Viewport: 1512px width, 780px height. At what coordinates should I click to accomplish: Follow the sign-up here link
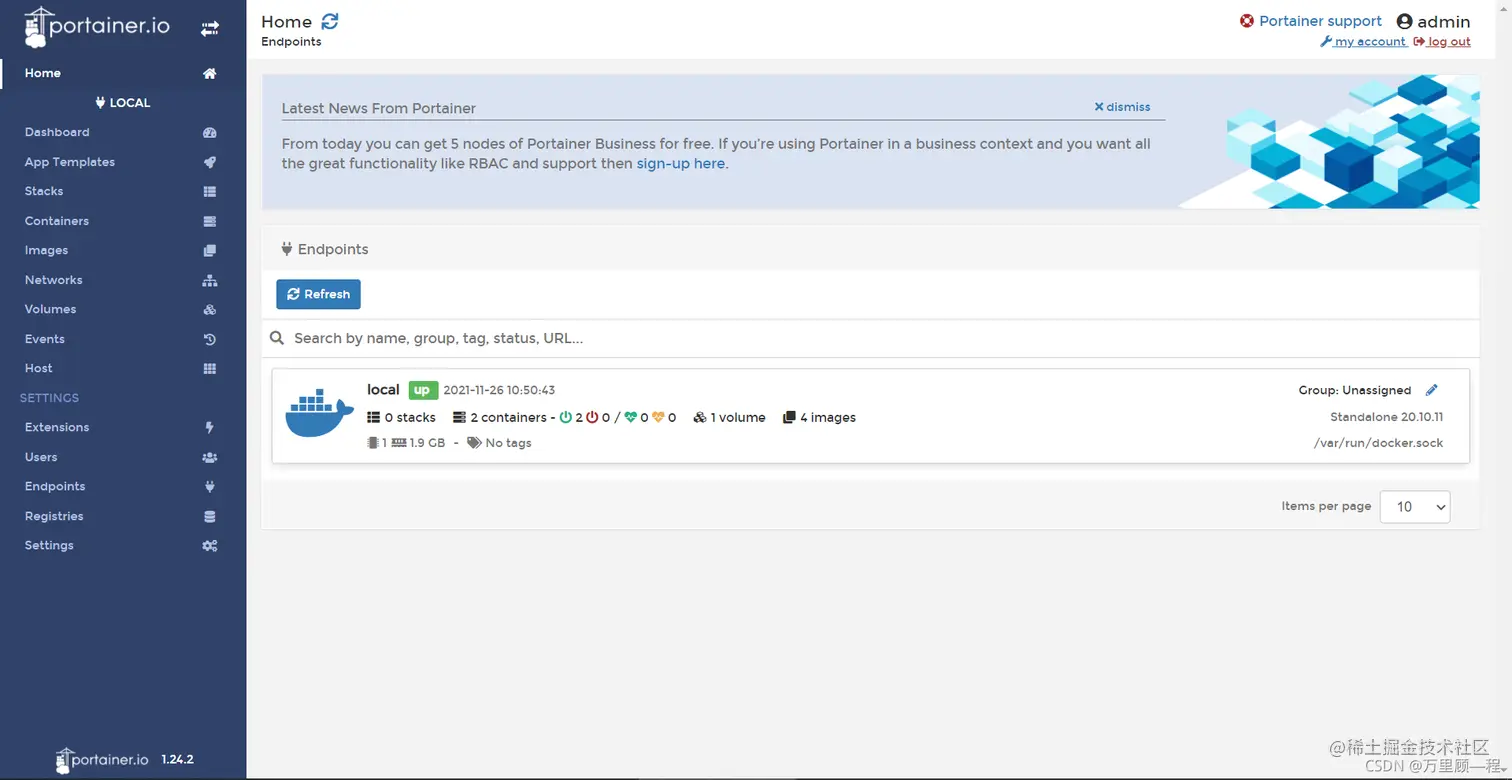pyautogui.click(x=681, y=164)
